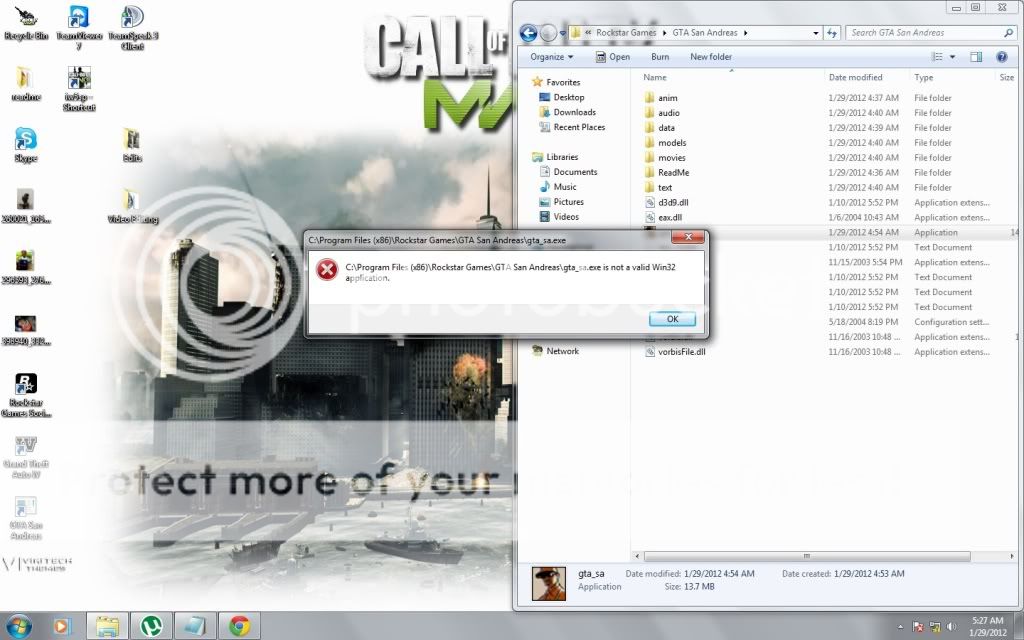Open the uTorrent icon in the taskbar
This screenshot has width=1024, height=640.
tap(150, 626)
